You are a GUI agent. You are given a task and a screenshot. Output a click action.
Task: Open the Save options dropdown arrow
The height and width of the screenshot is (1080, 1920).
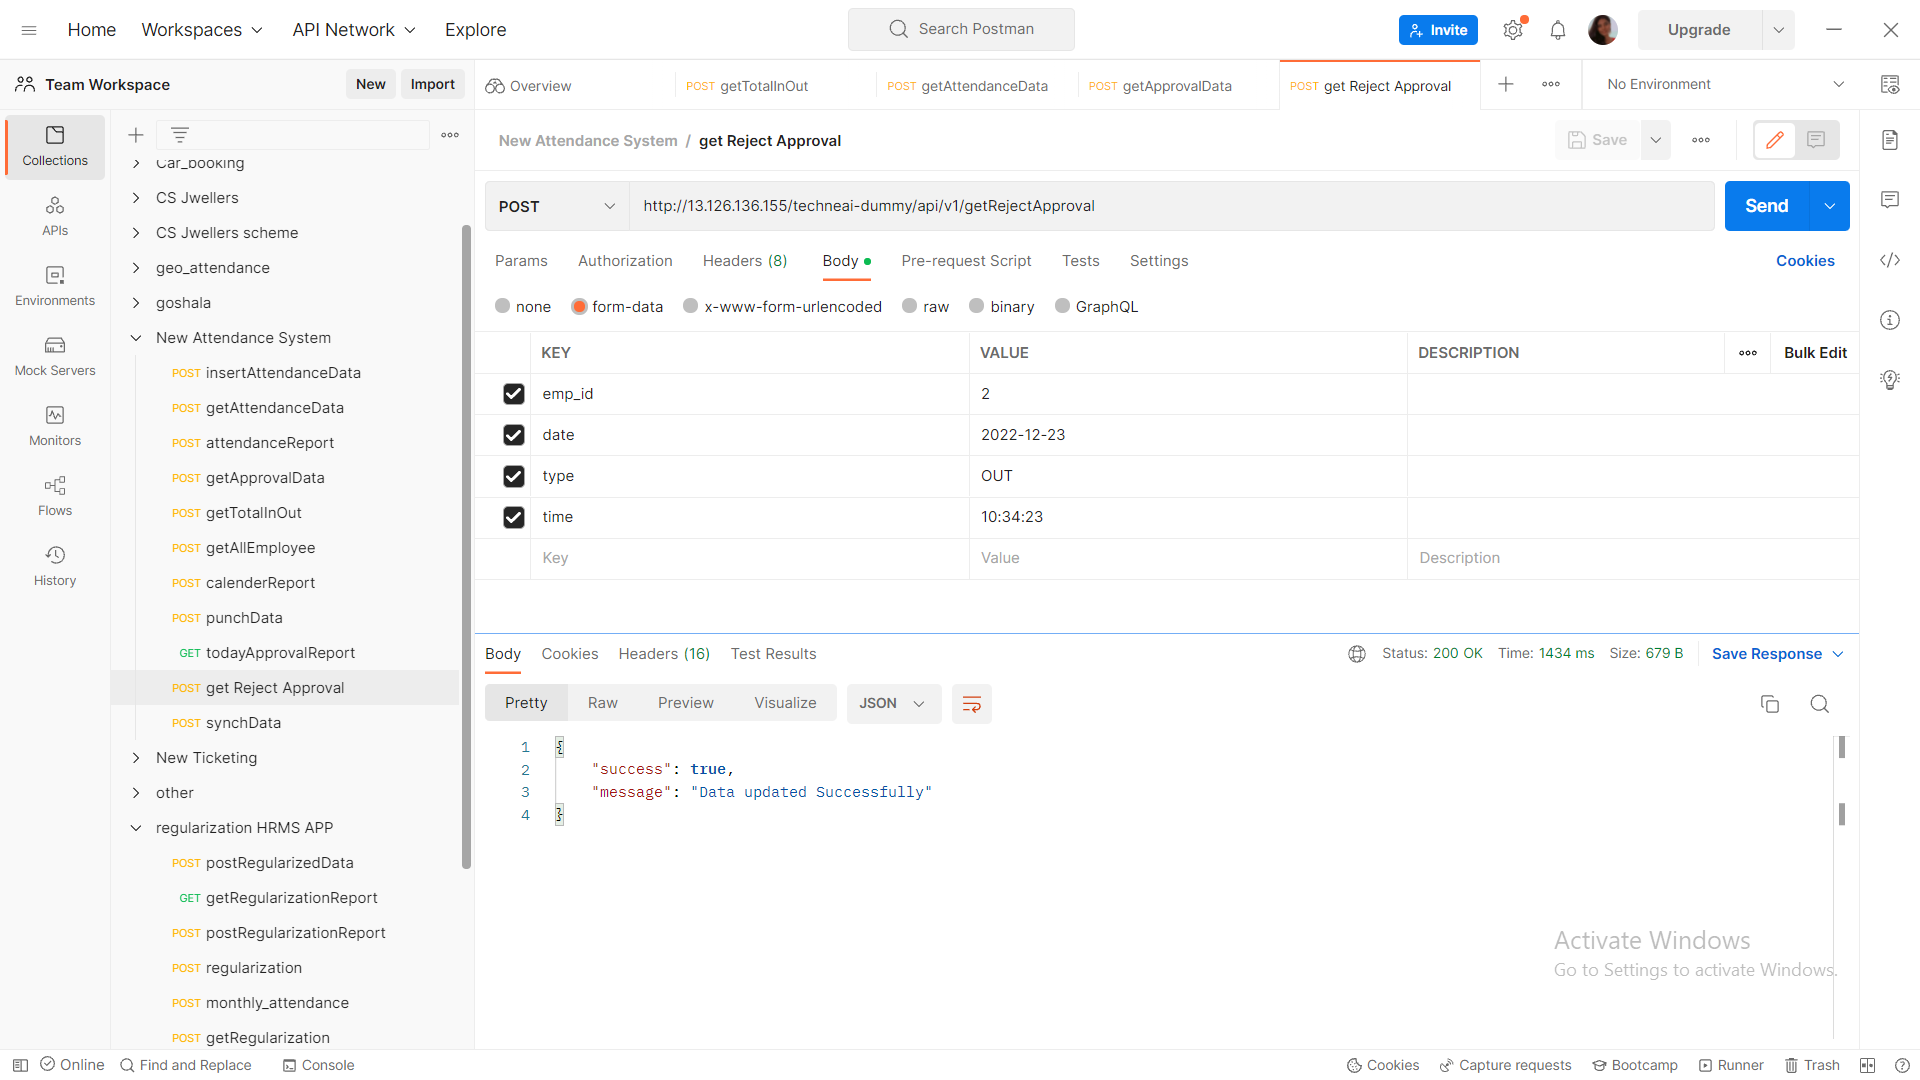click(1656, 140)
